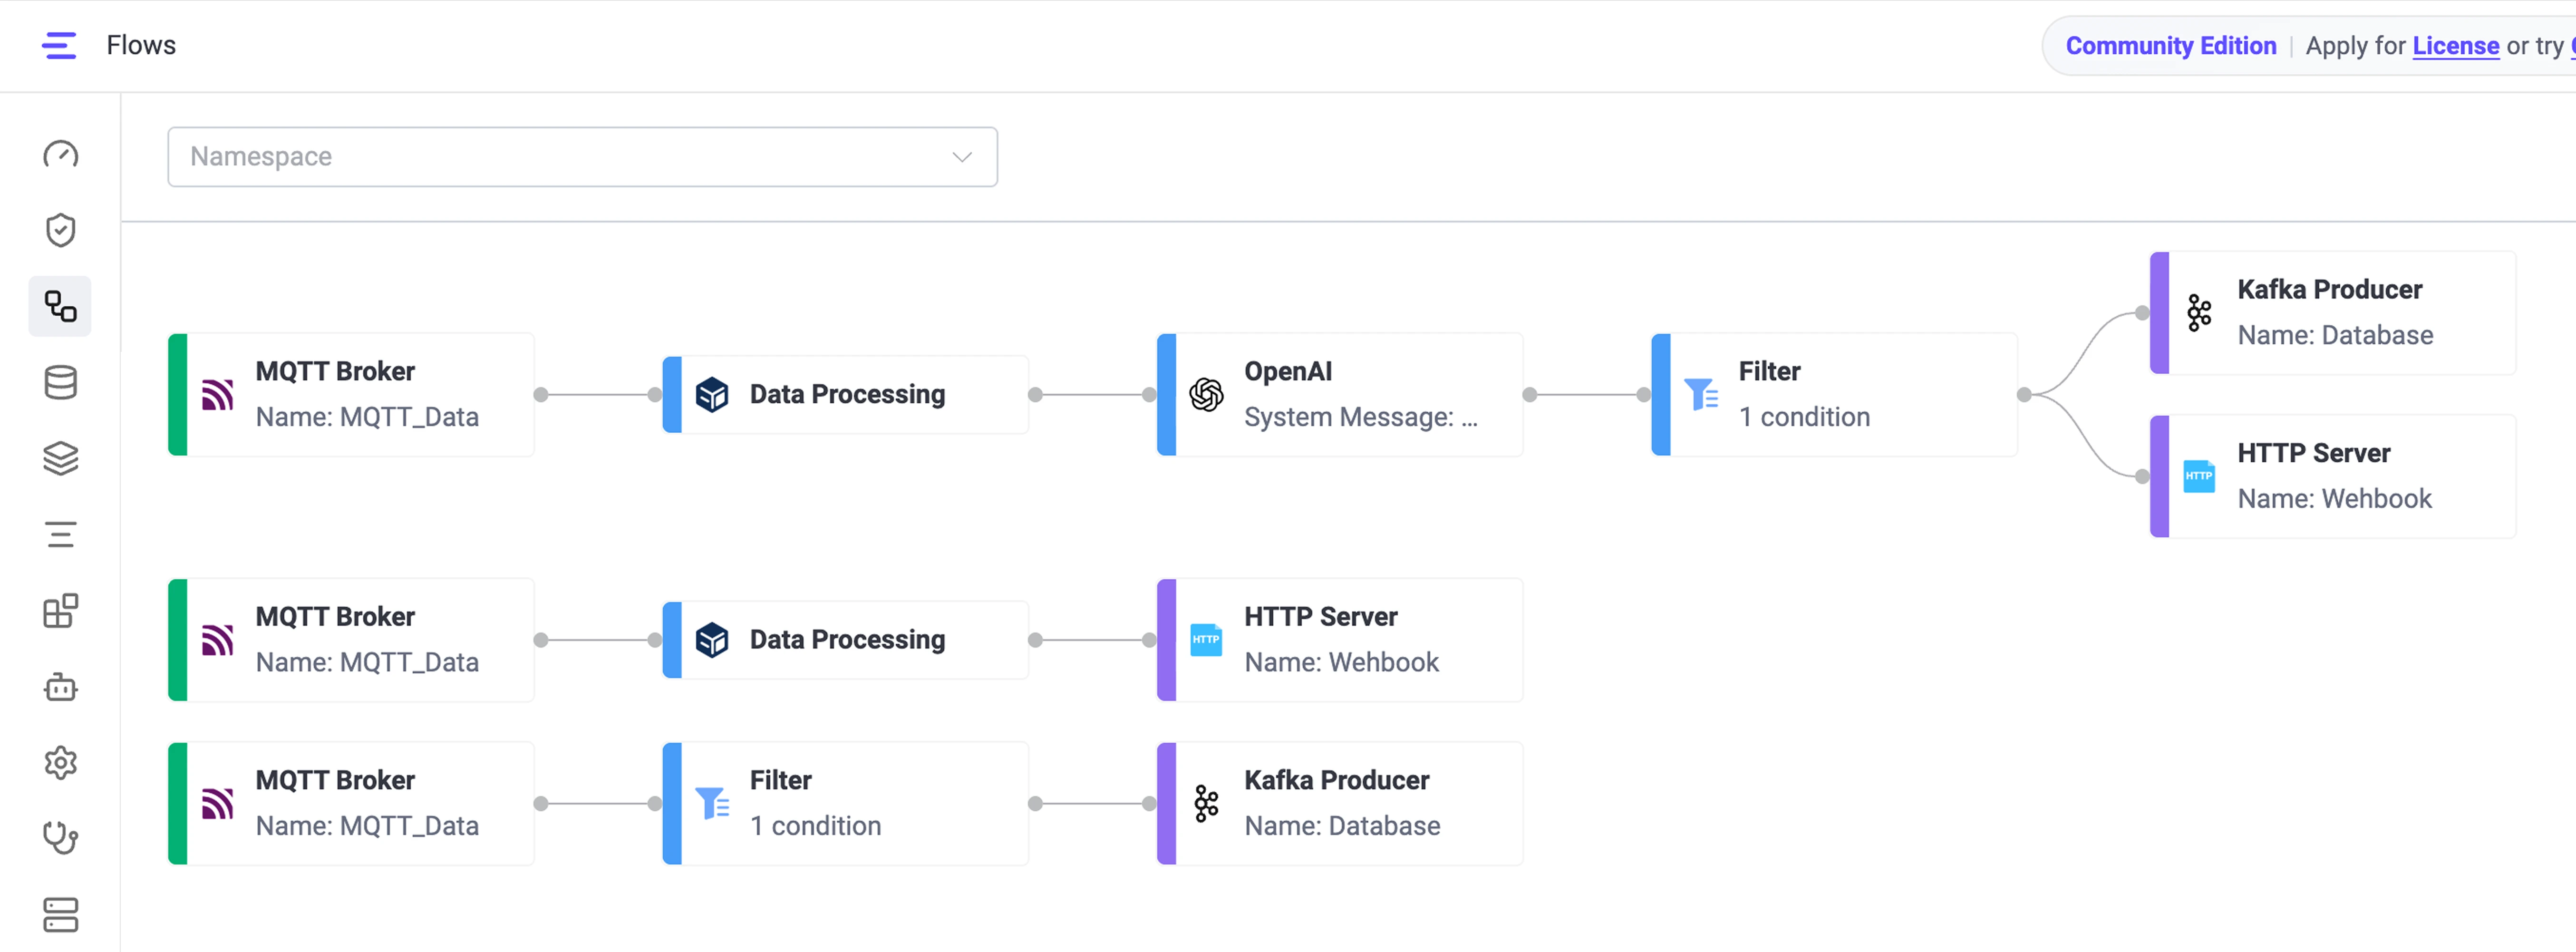This screenshot has width=2576, height=952.
Task: Select the OpenAI System Message node
Action: click(x=1340, y=395)
